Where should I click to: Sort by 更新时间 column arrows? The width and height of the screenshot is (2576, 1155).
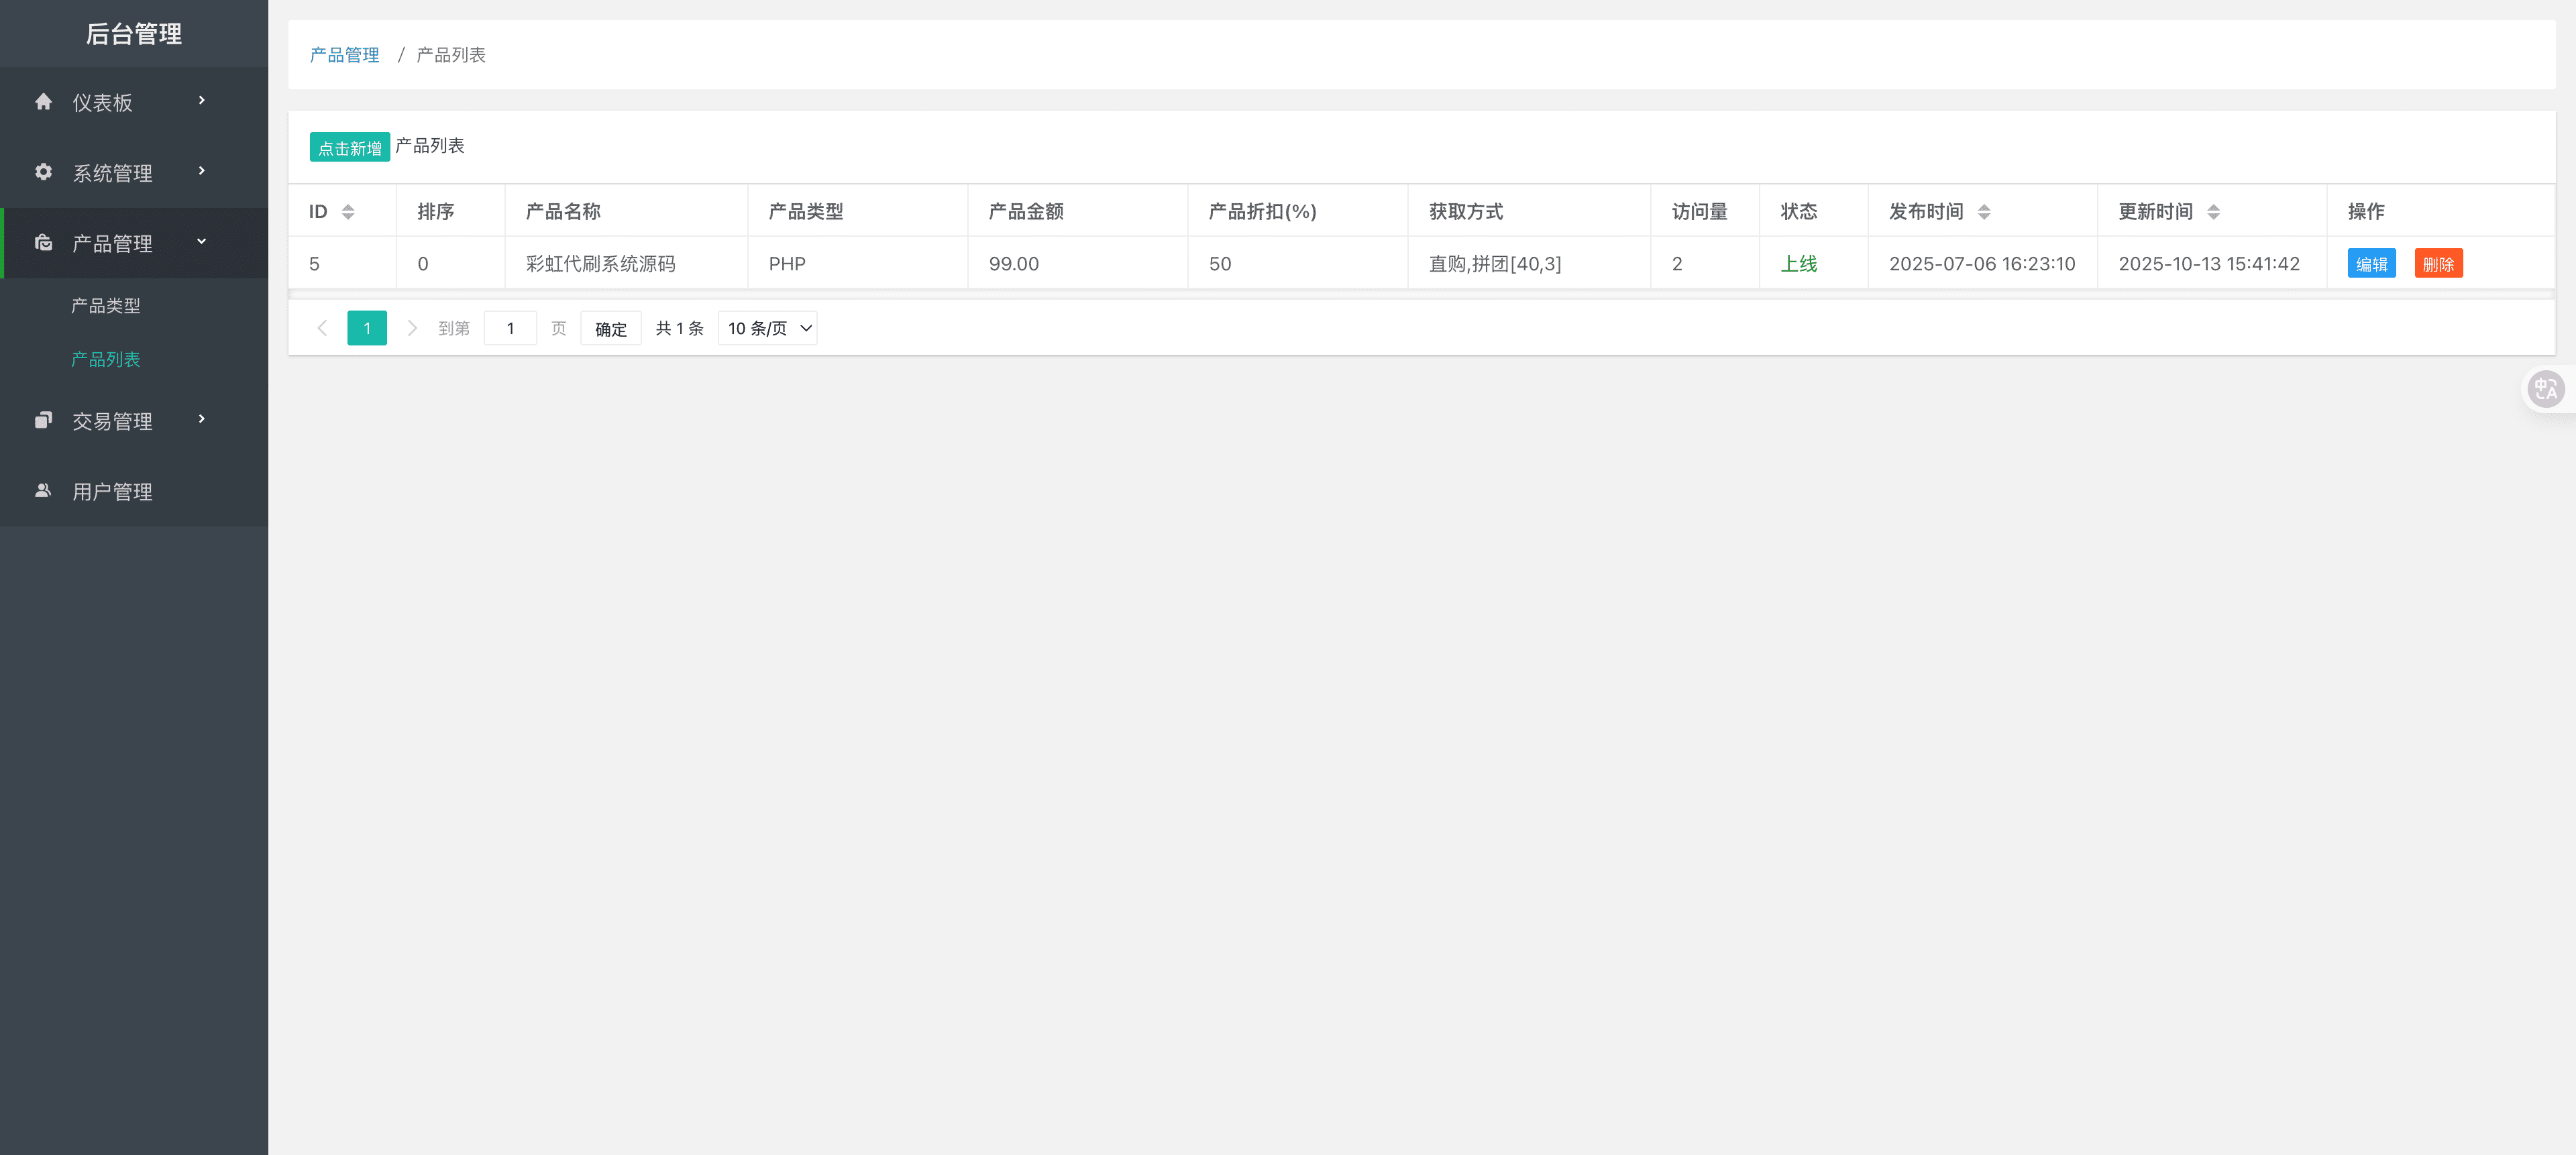[2213, 212]
